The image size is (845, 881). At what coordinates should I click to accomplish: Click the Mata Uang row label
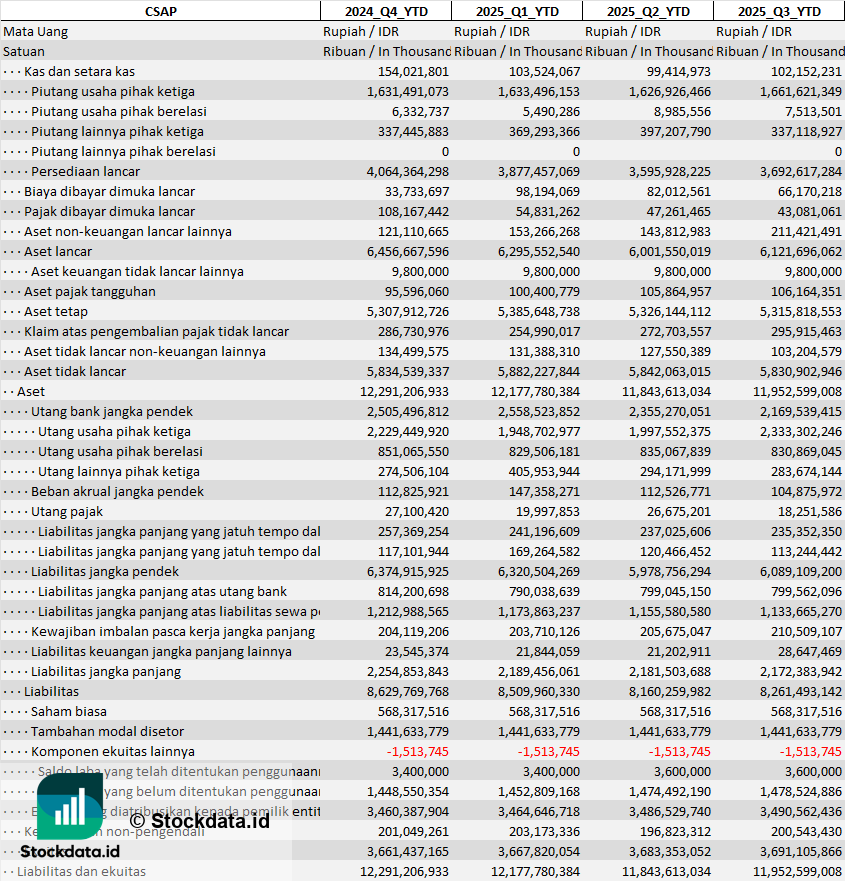36,31
